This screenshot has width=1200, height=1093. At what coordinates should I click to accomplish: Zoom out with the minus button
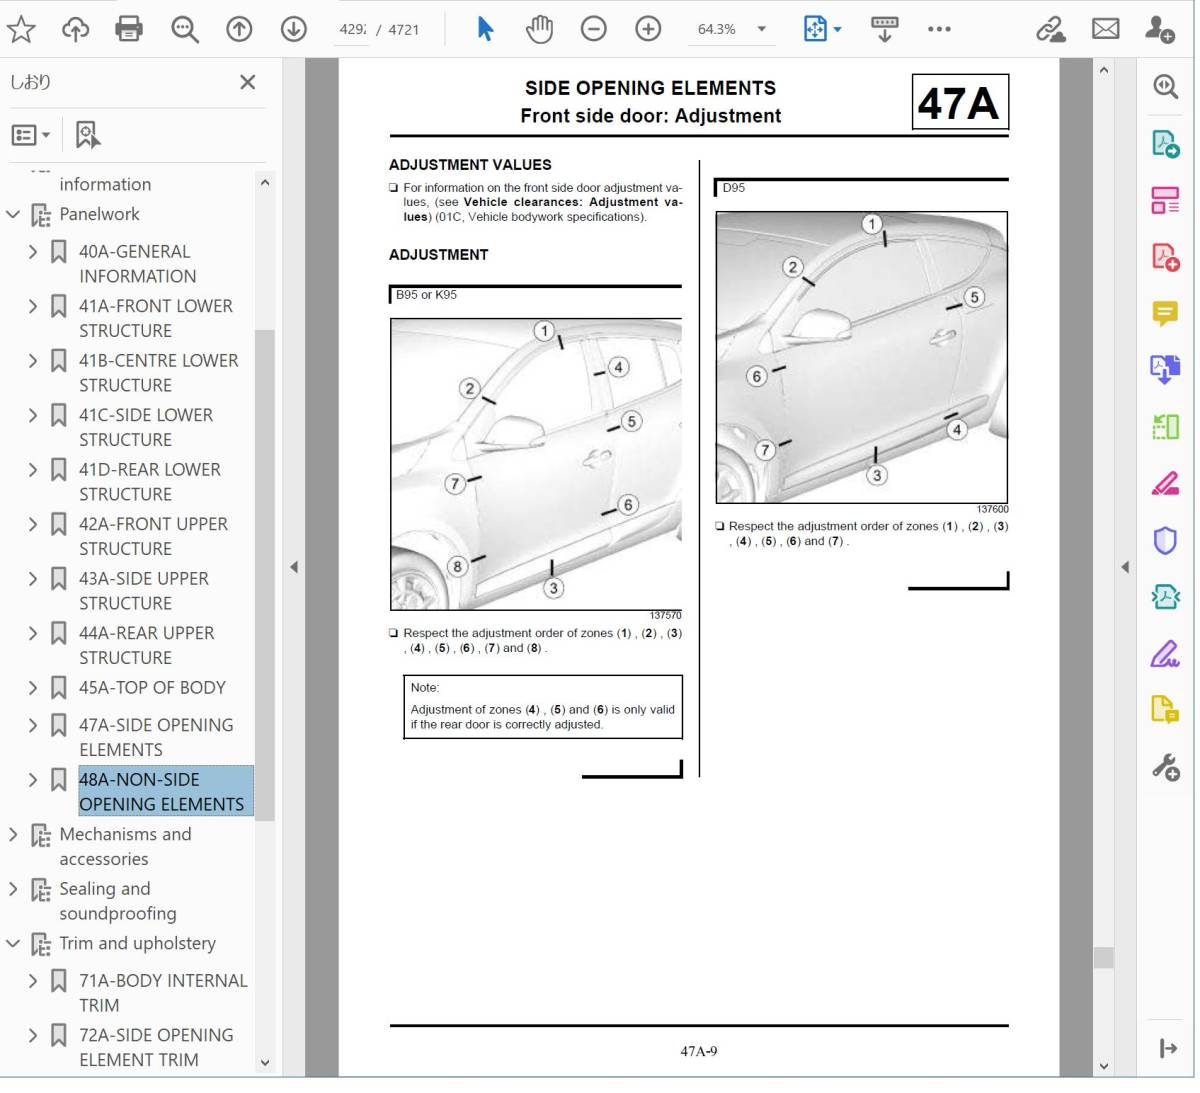594,29
